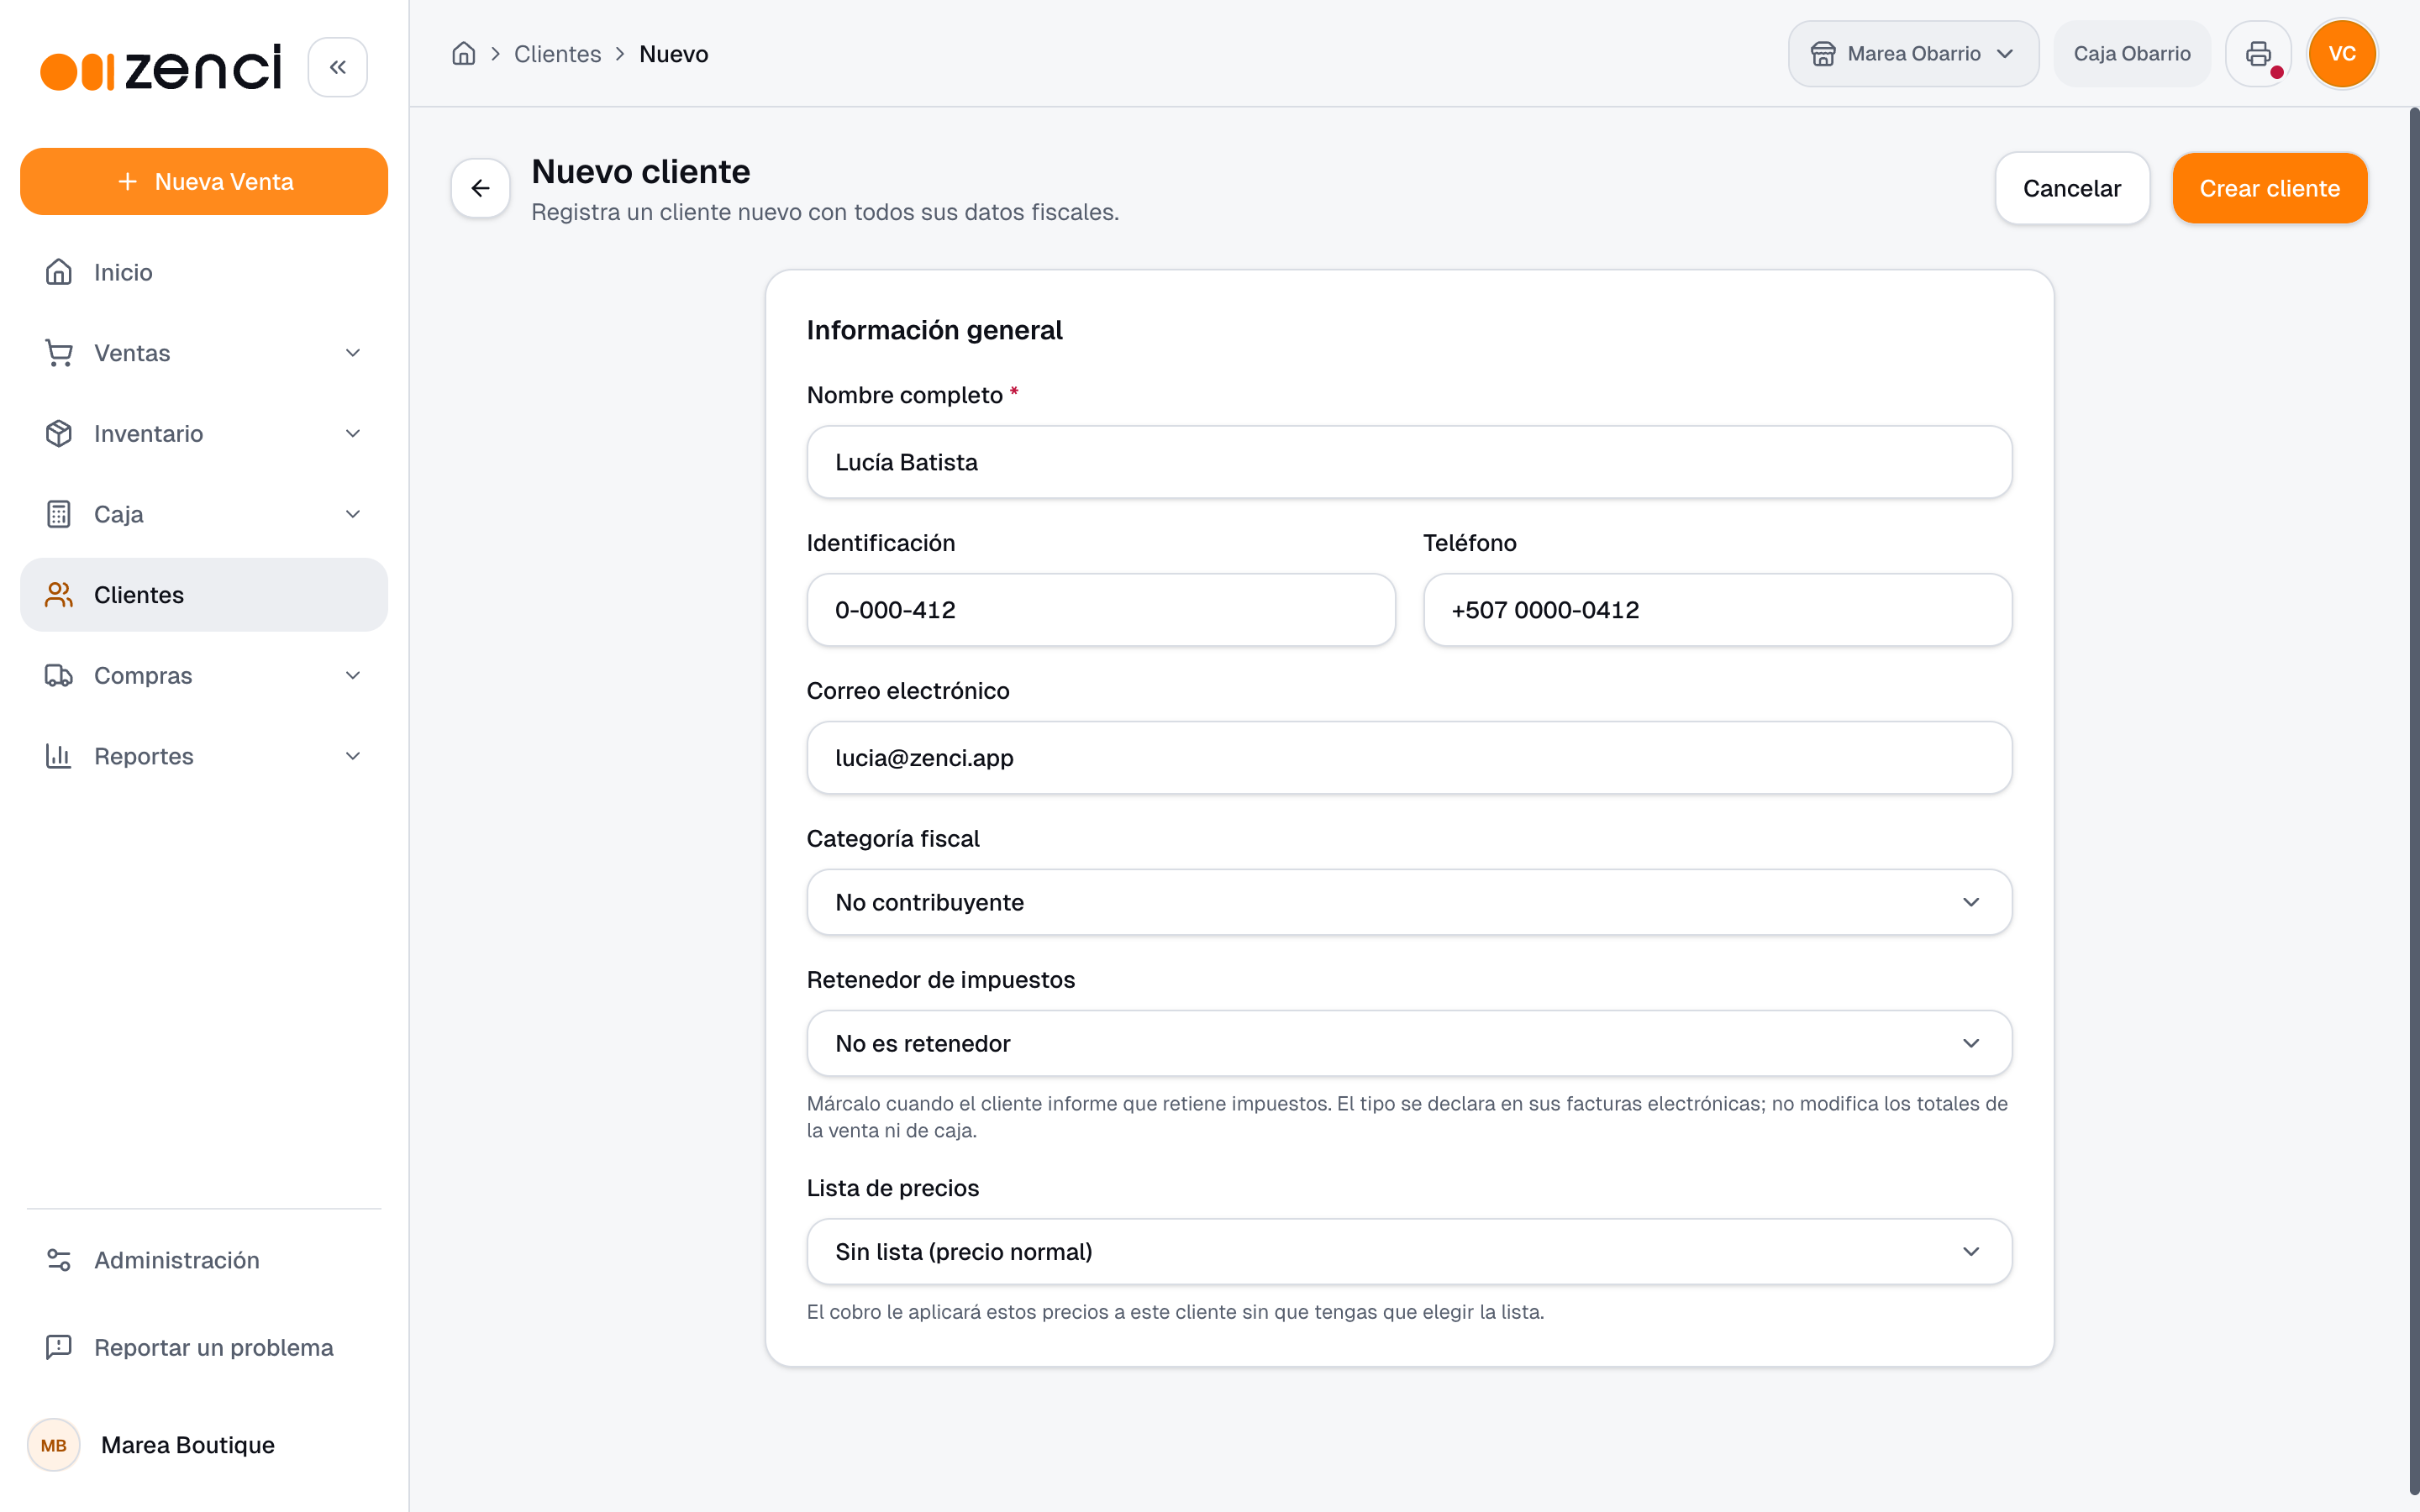The width and height of the screenshot is (2420, 1512).
Task: Click the Compras truck icon
Action: [x=59, y=675]
